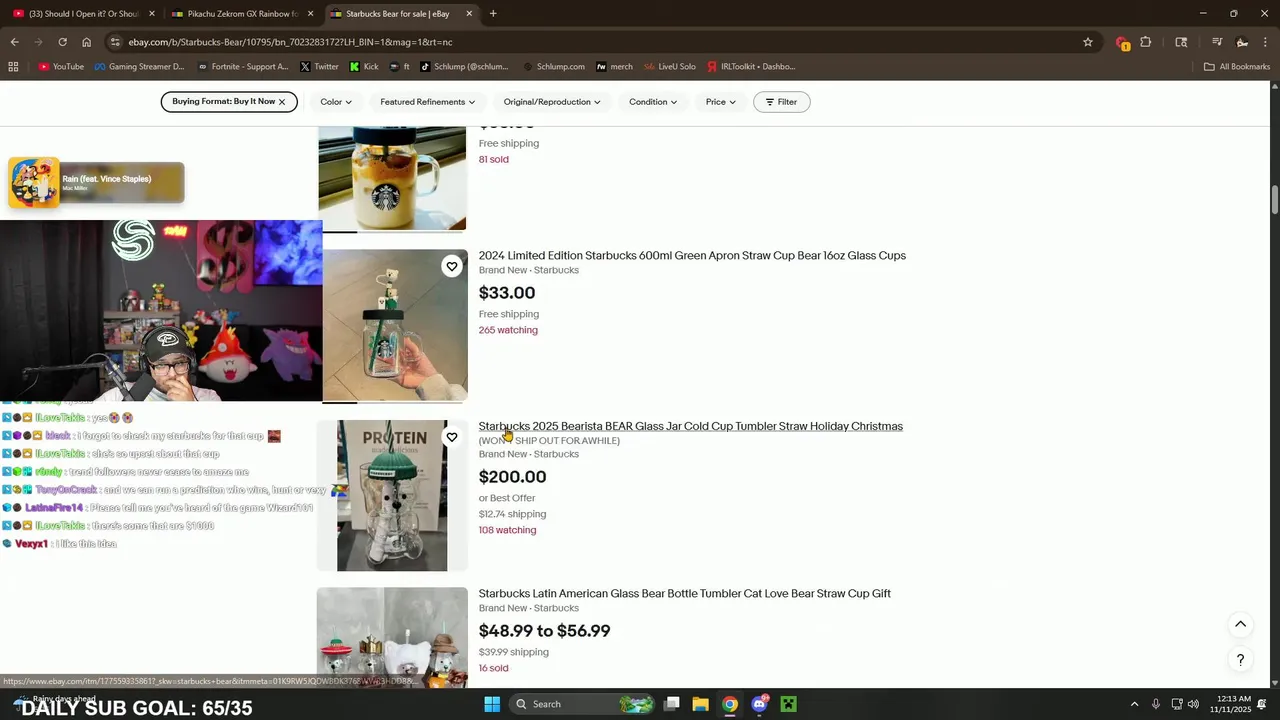Reload the eBay page

pyautogui.click(x=62, y=42)
